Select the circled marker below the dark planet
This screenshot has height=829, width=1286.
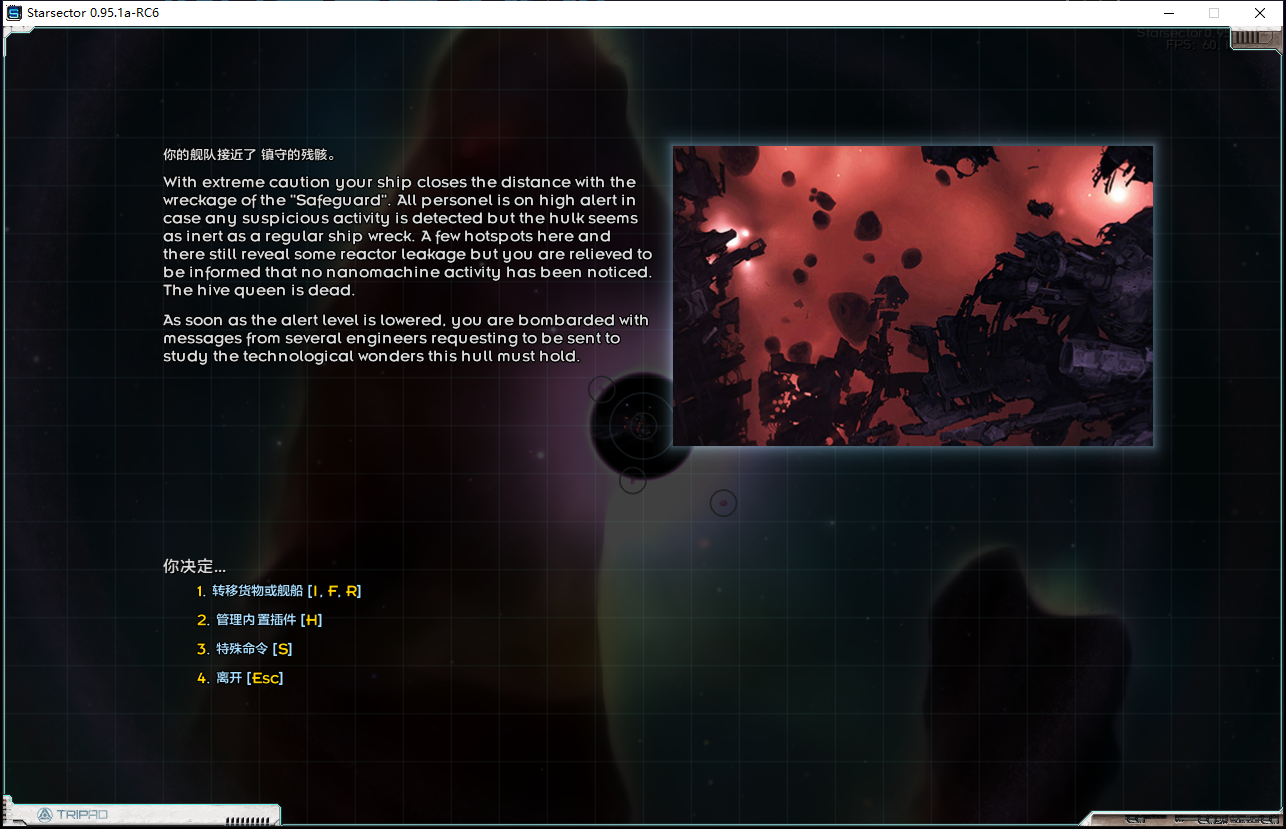coord(632,481)
